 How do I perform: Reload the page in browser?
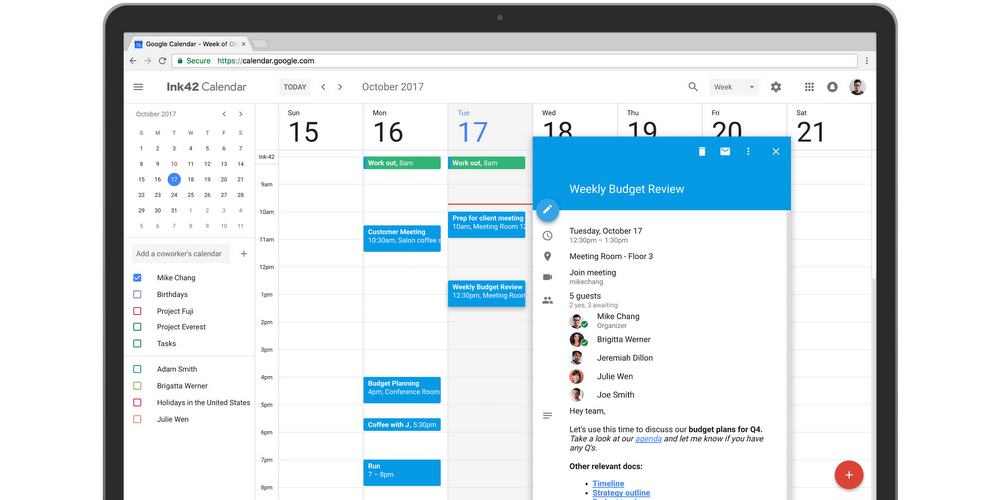[162, 61]
